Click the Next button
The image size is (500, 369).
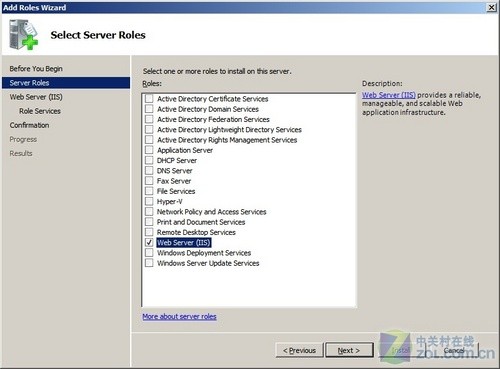point(349,350)
